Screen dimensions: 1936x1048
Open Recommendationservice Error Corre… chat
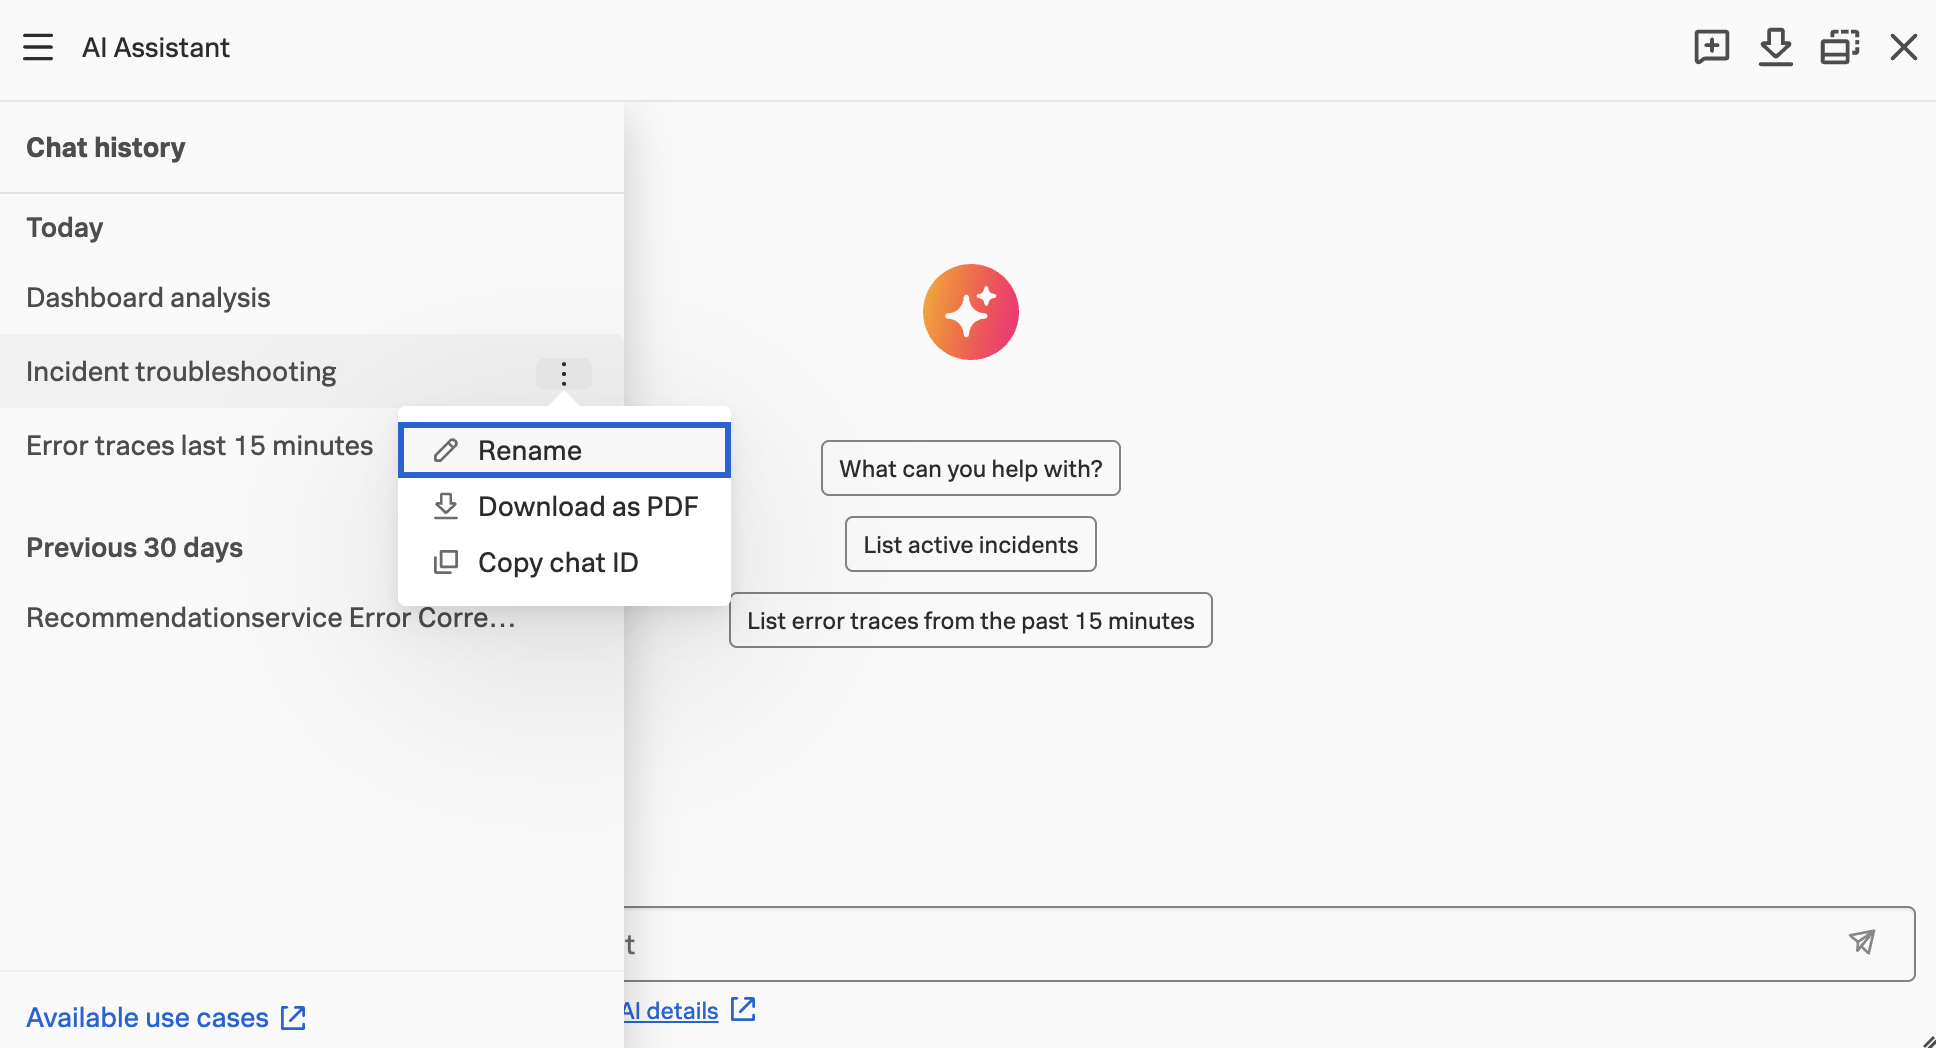(x=271, y=618)
